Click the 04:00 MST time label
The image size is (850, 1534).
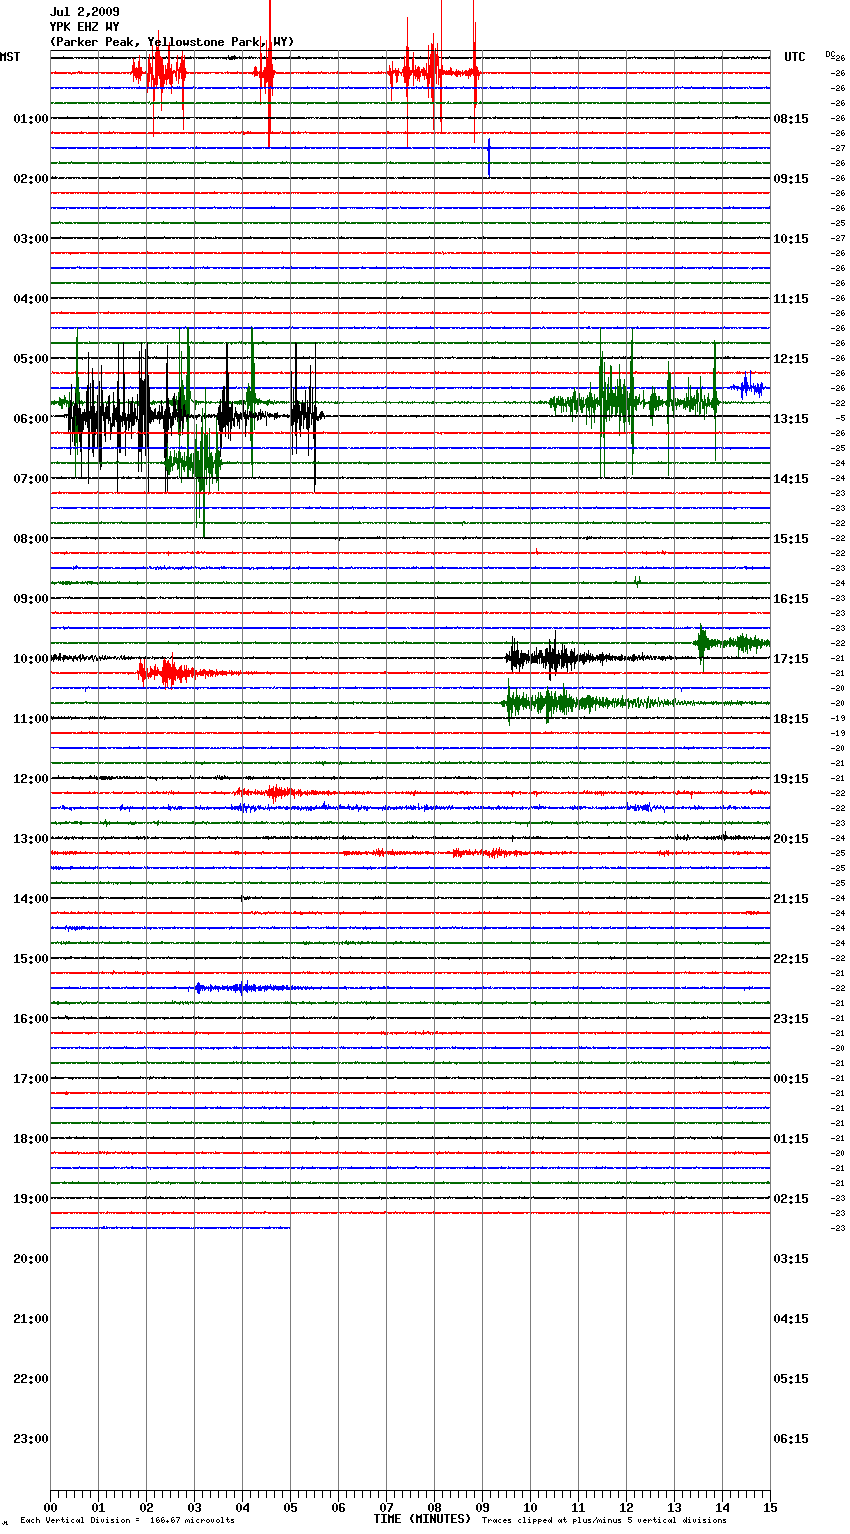31,299
